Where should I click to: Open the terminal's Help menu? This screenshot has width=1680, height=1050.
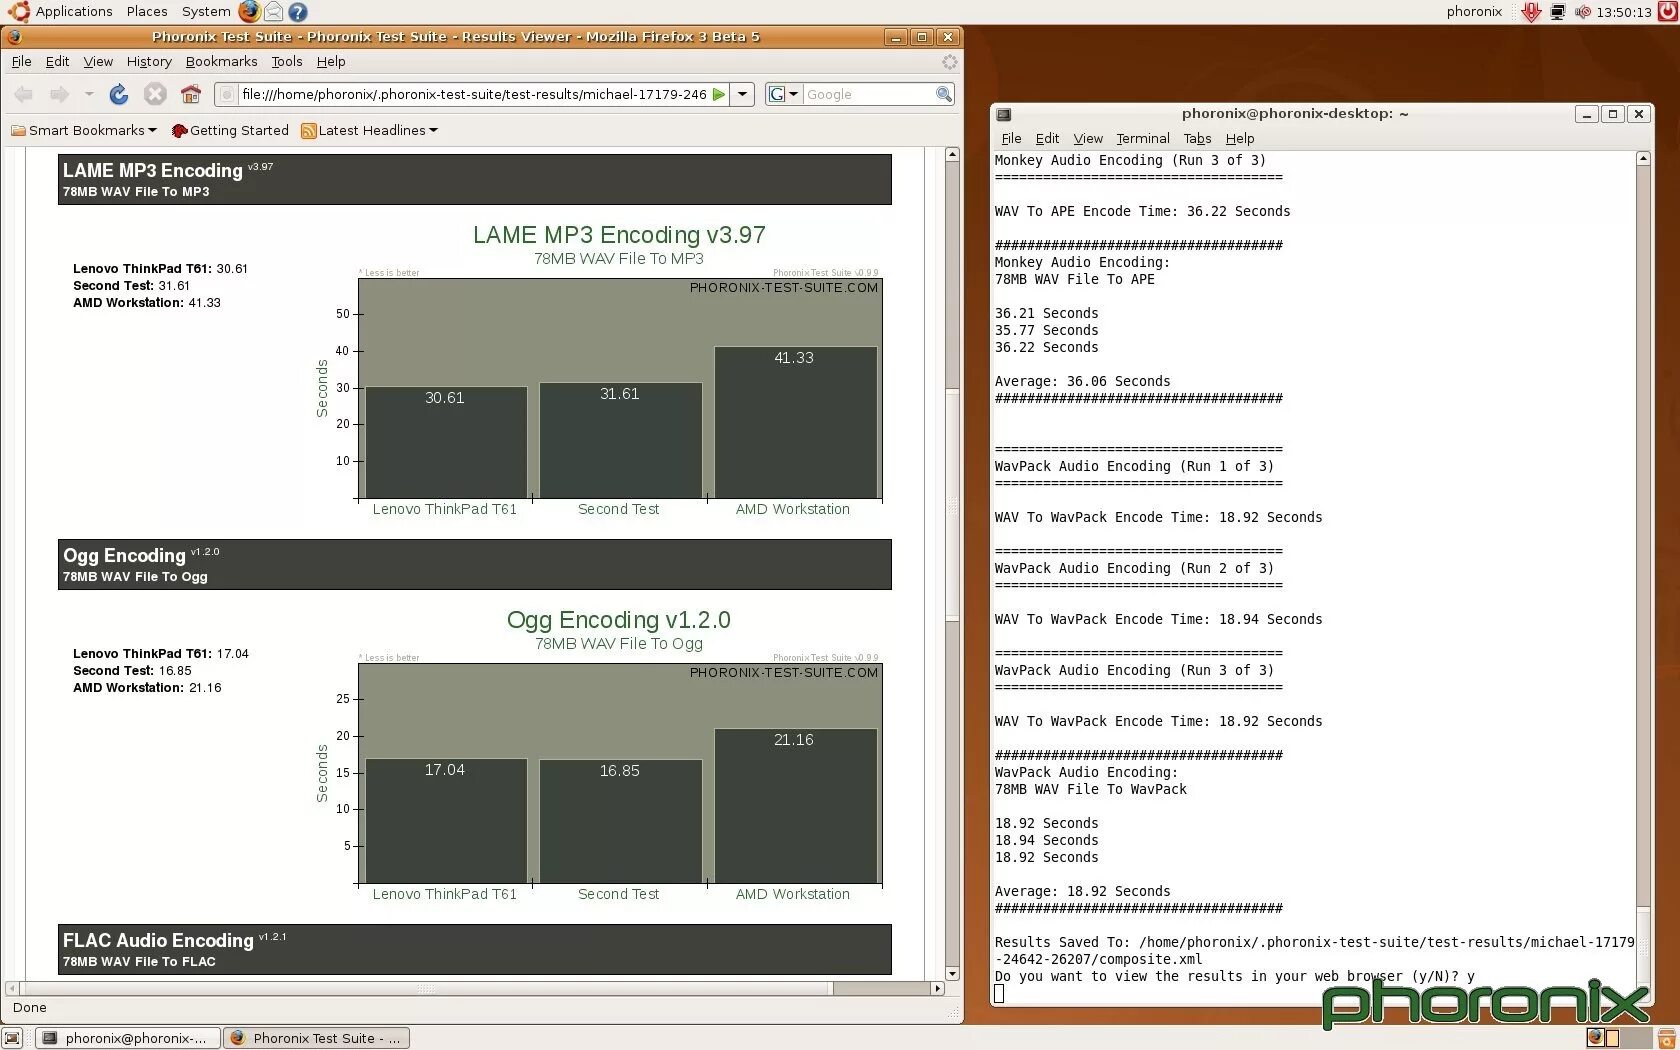[x=1240, y=139]
